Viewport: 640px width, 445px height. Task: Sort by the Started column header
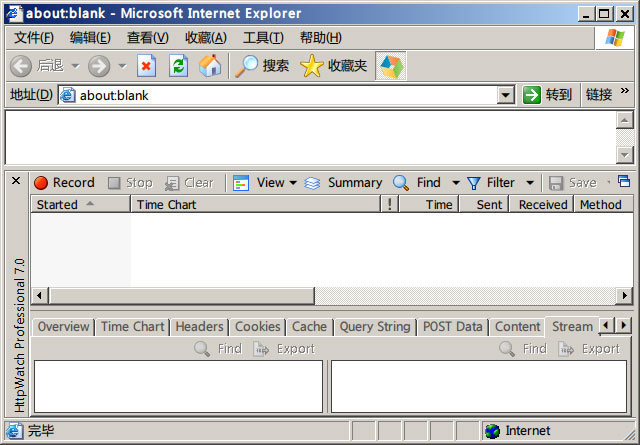tap(80, 205)
